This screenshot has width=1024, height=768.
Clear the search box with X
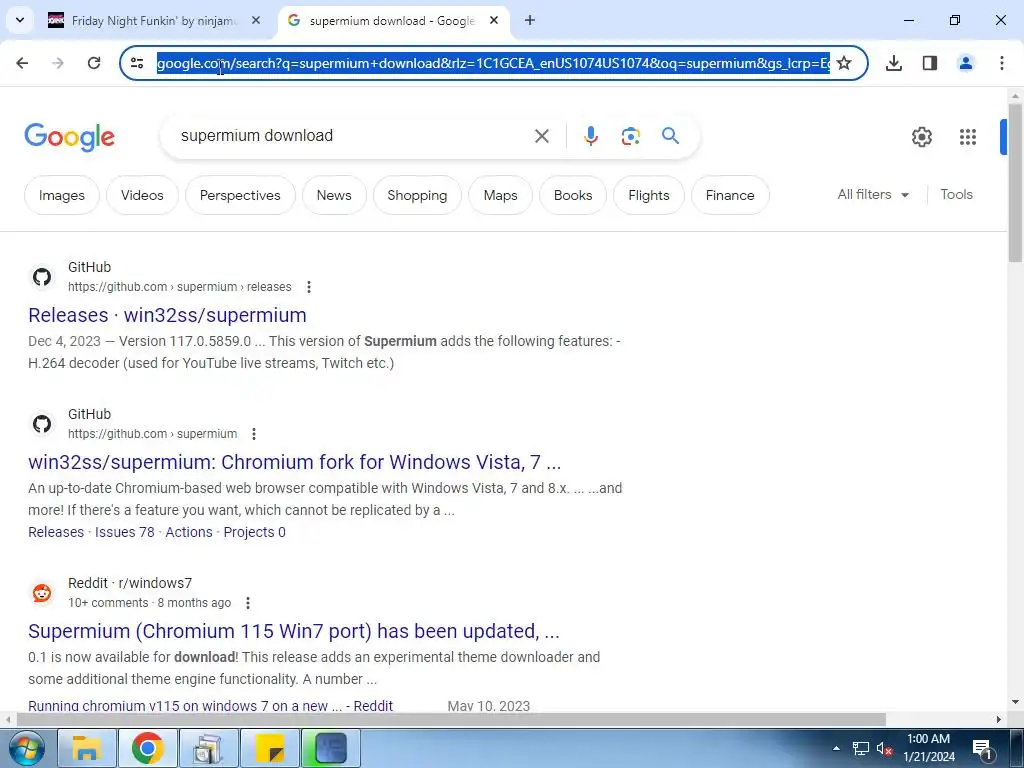(x=541, y=136)
